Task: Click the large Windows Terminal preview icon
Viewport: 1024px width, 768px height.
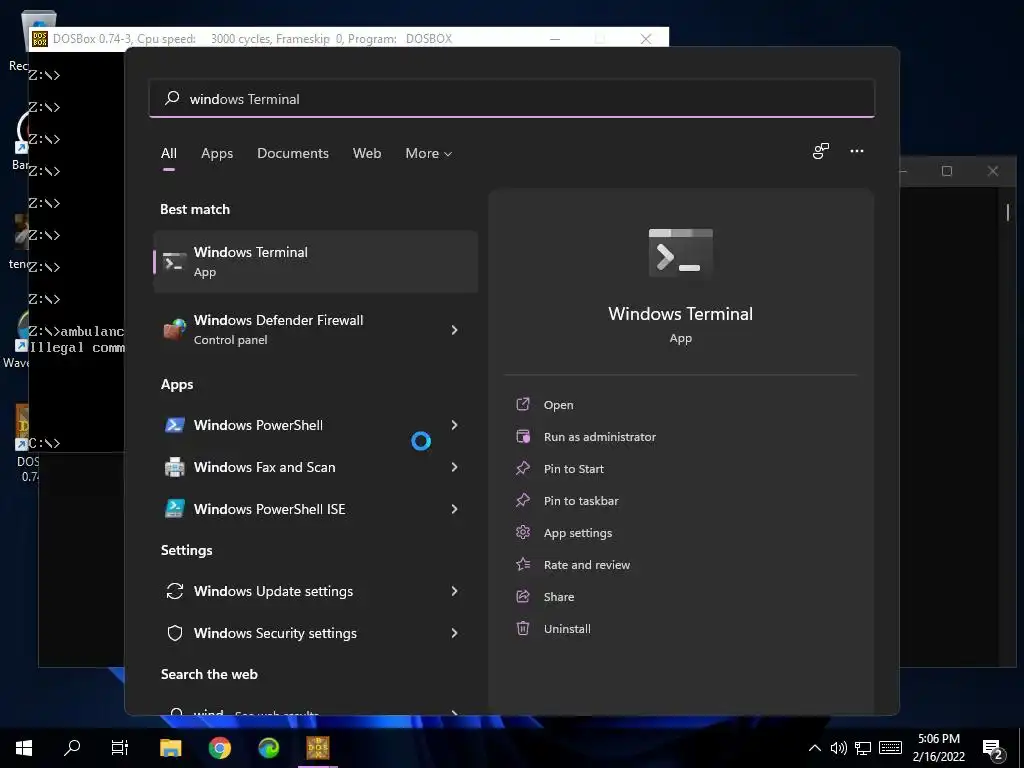Action: pos(680,253)
